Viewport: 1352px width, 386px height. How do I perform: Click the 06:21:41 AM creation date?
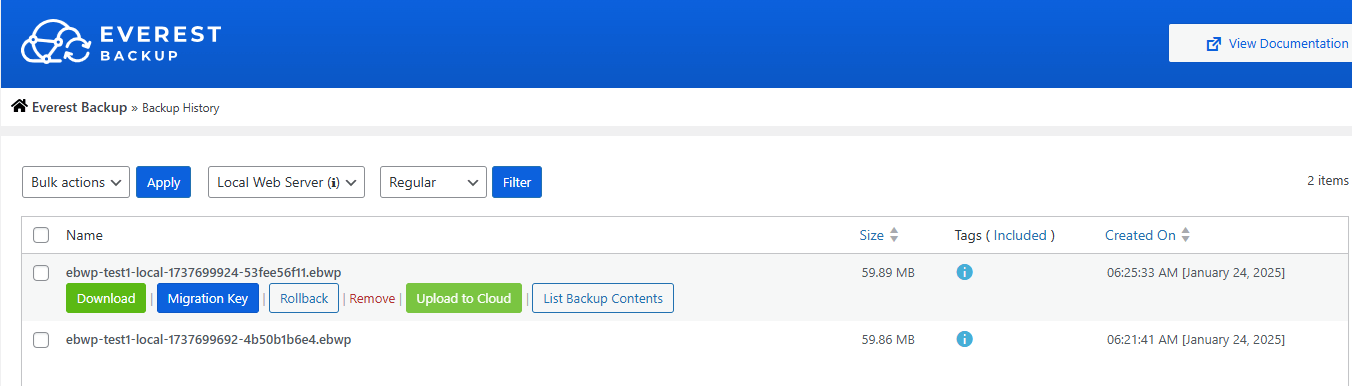pos(1196,339)
